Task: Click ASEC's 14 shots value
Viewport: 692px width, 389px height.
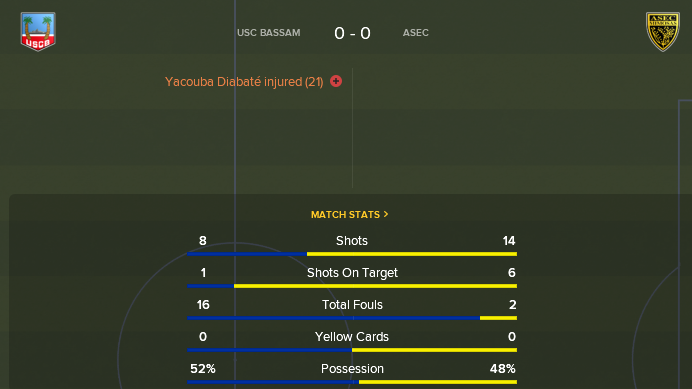Action: (x=509, y=241)
